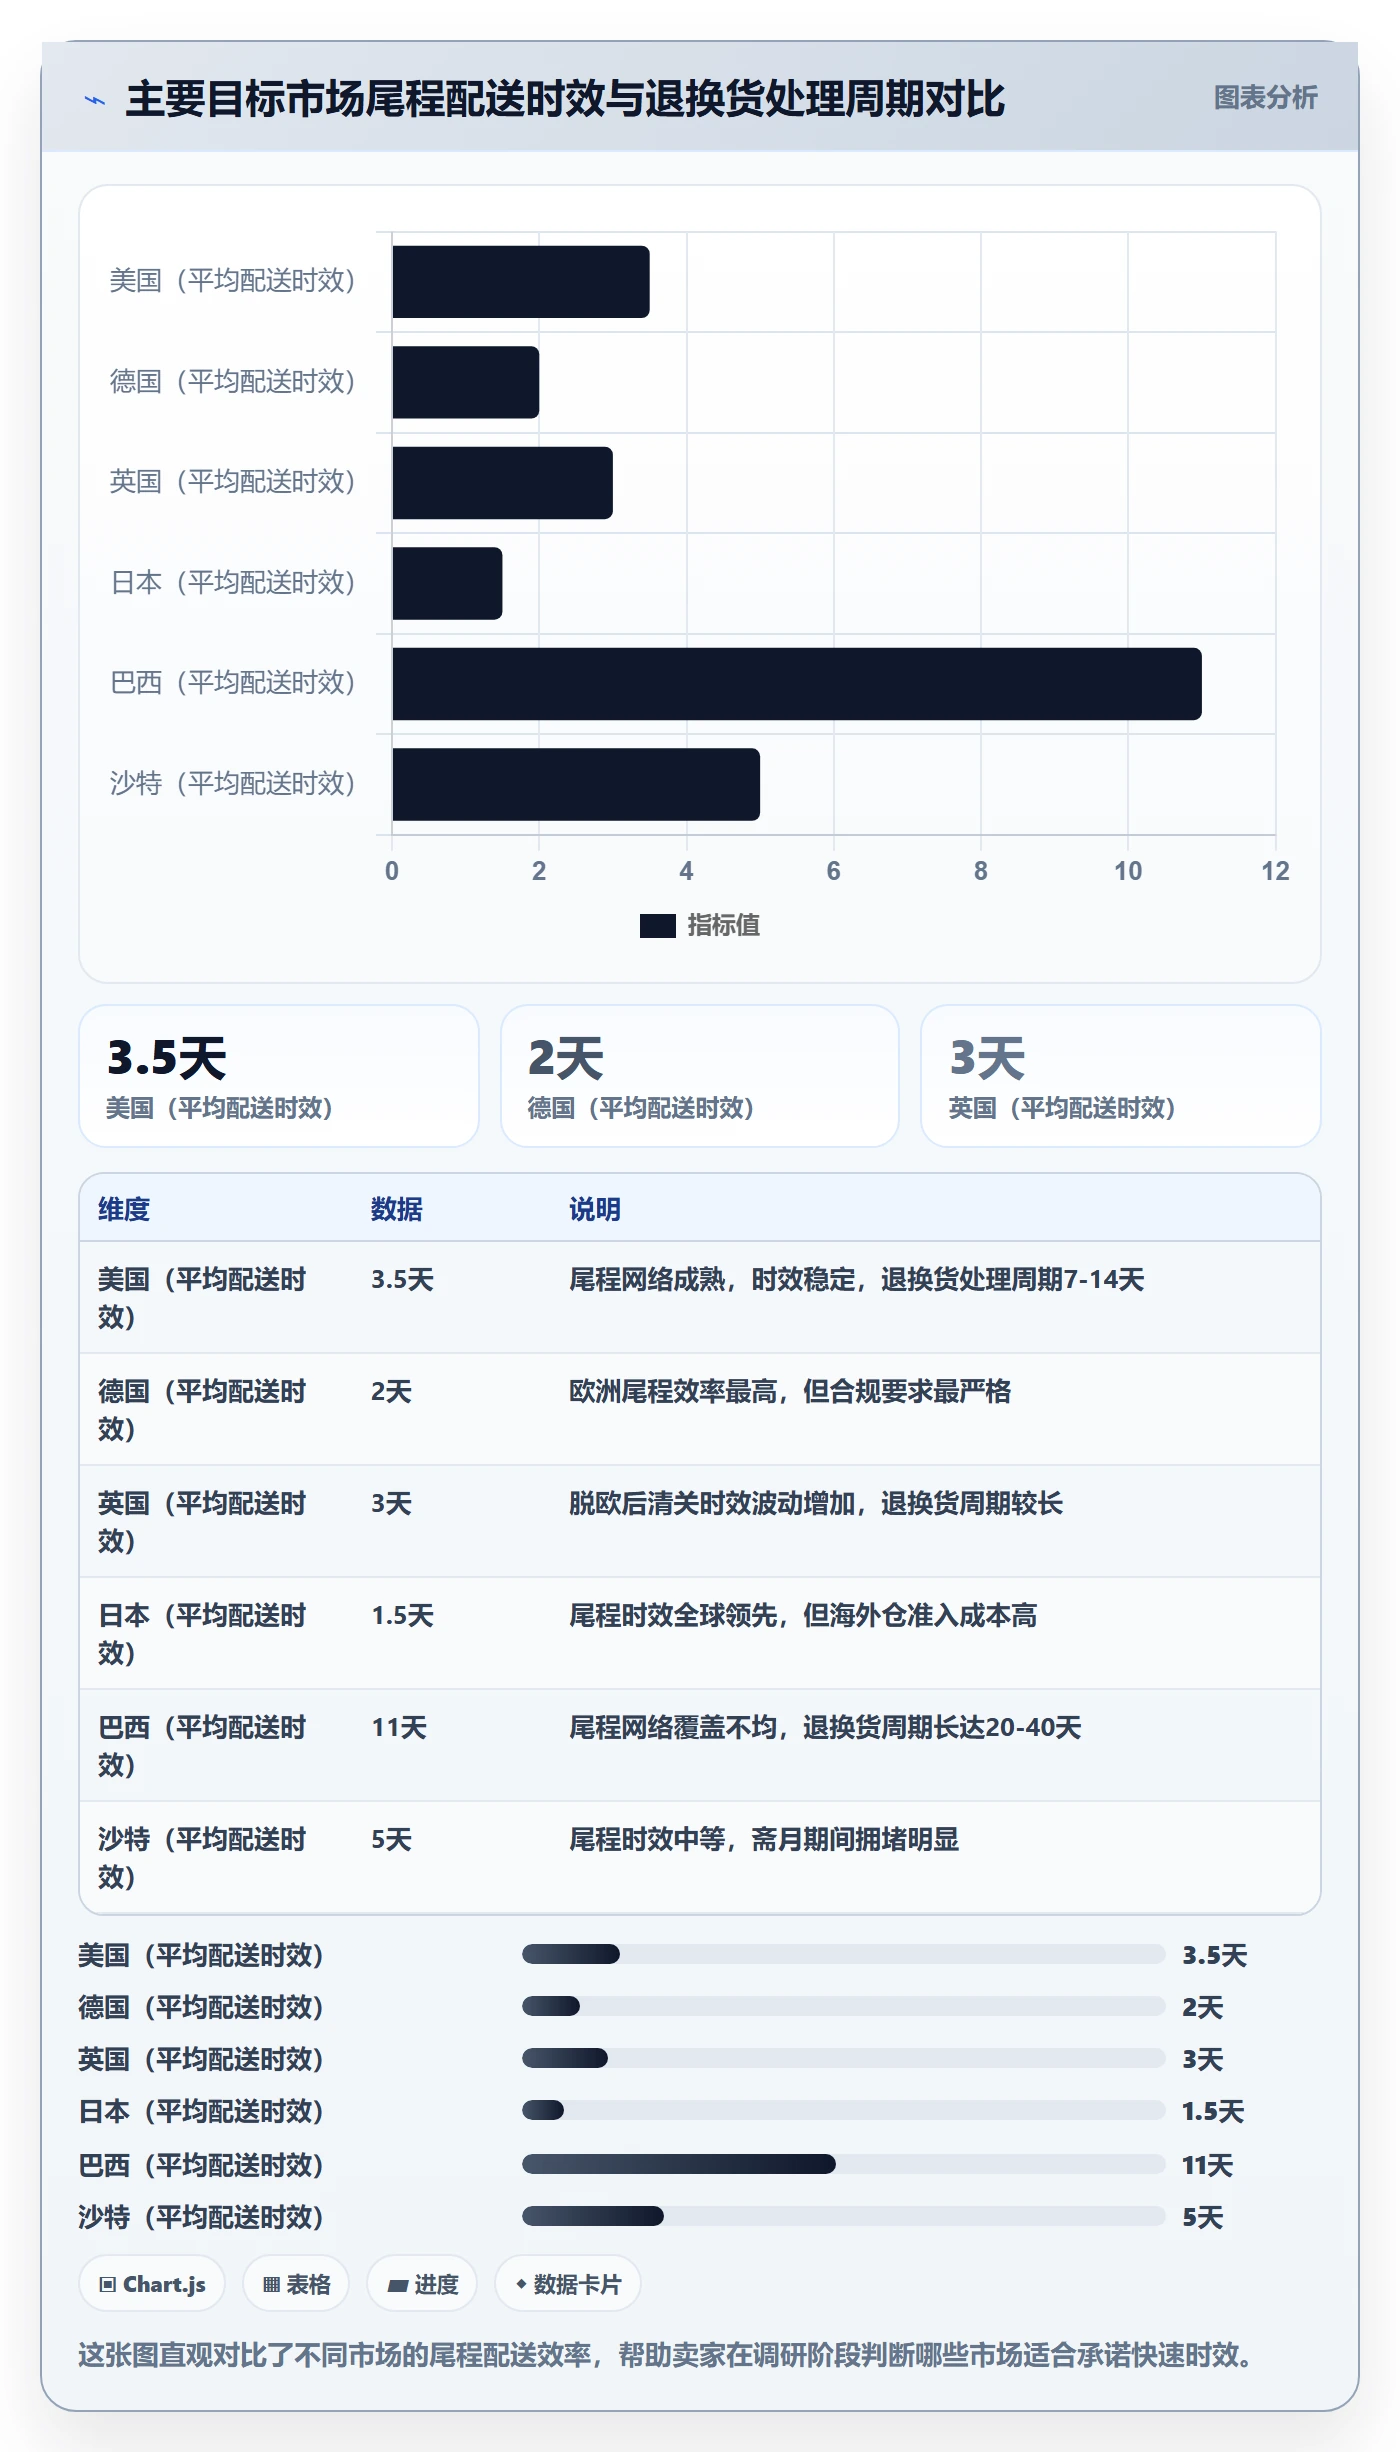The image size is (1400, 2452).
Task: Select the 数据卡片 tag
Action: 568,2284
